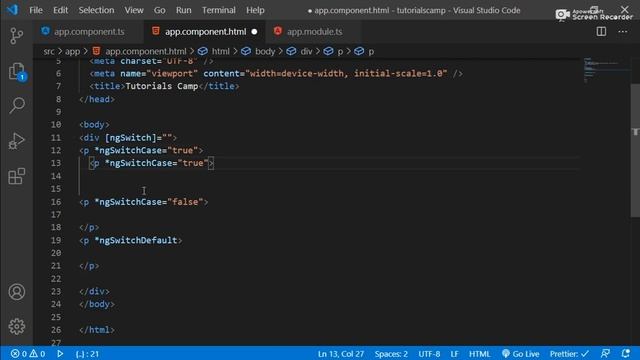The image size is (640, 360).
Task: Open the View menu
Action: click(x=134, y=10)
